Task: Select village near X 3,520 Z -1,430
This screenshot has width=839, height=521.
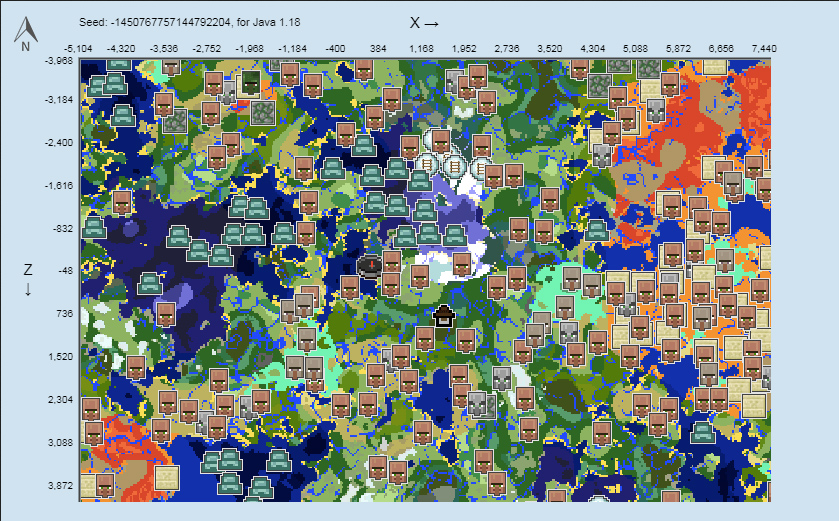Action: pyautogui.click(x=550, y=198)
